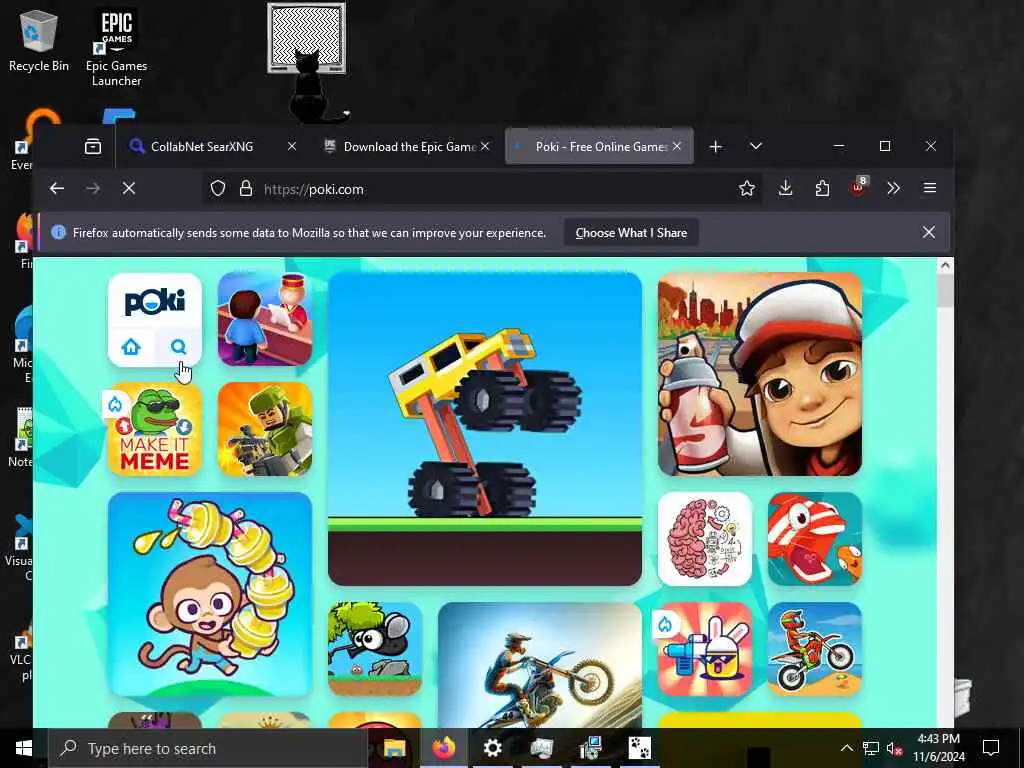Open the black sheep cartoon game thumbnail
This screenshot has width=1024, height=768.
(375, 648)
